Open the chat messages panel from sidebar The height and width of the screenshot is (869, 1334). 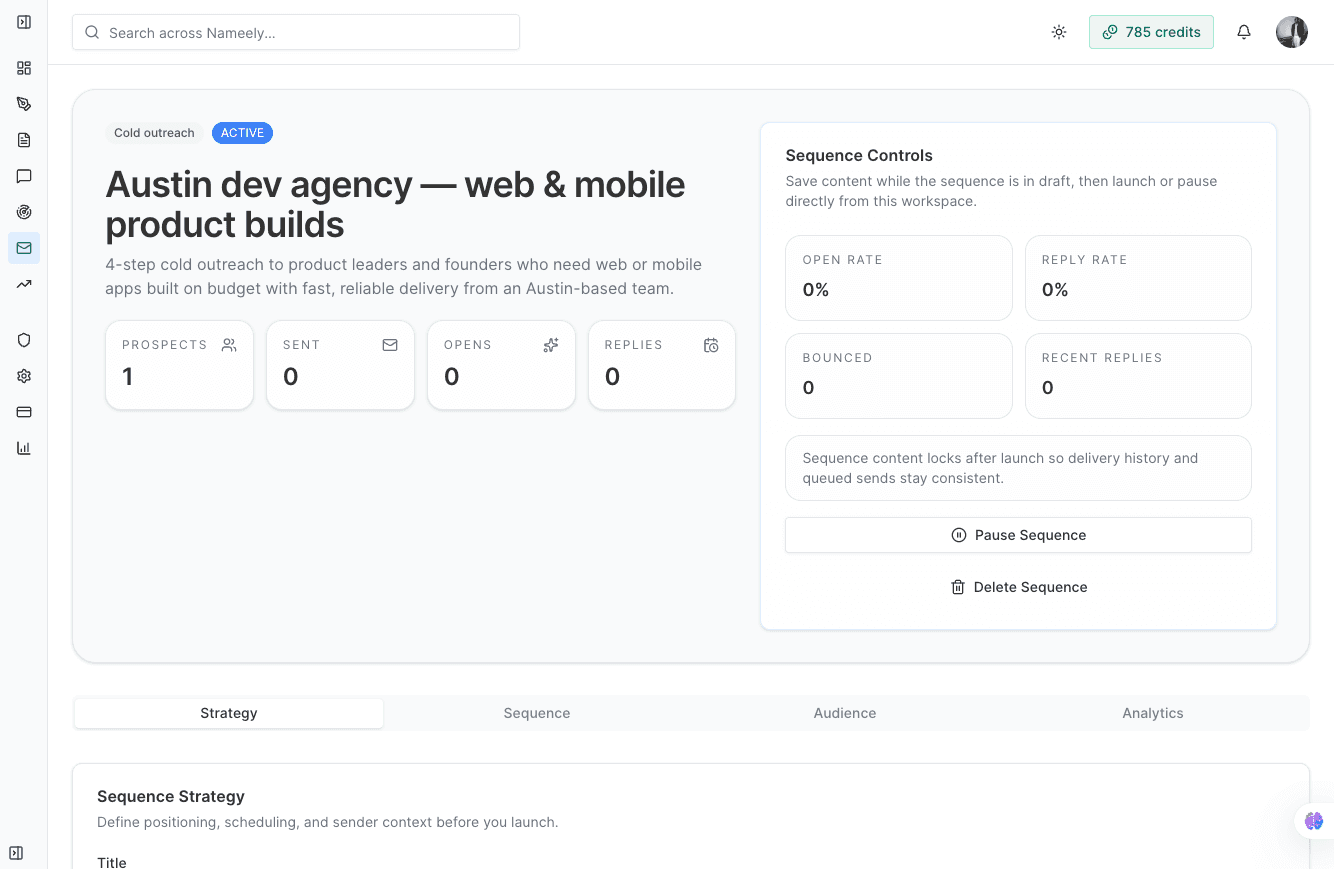coord(24,175)
